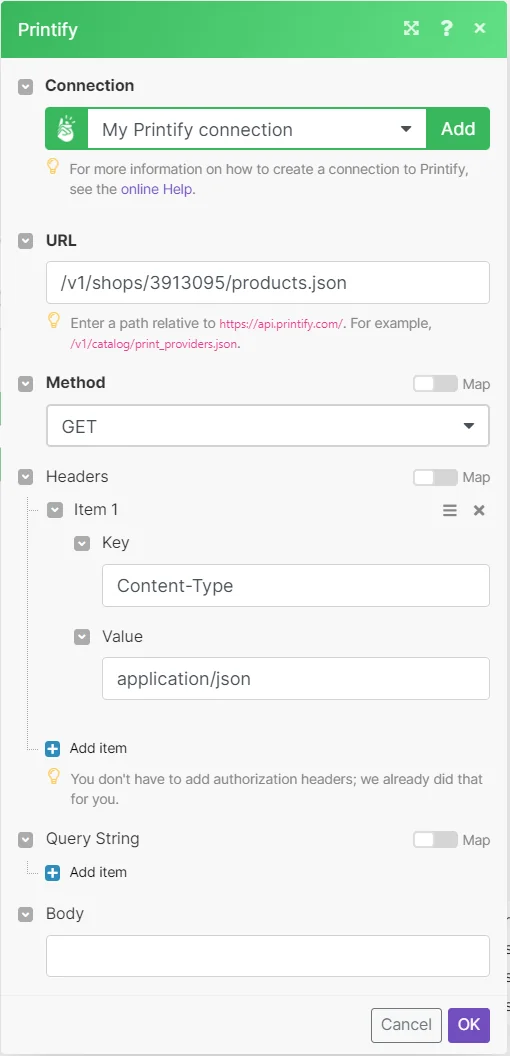Open the My Printify connection dropdown
The height and width of the screenshot is (1056, 510).
click(257, 129)
